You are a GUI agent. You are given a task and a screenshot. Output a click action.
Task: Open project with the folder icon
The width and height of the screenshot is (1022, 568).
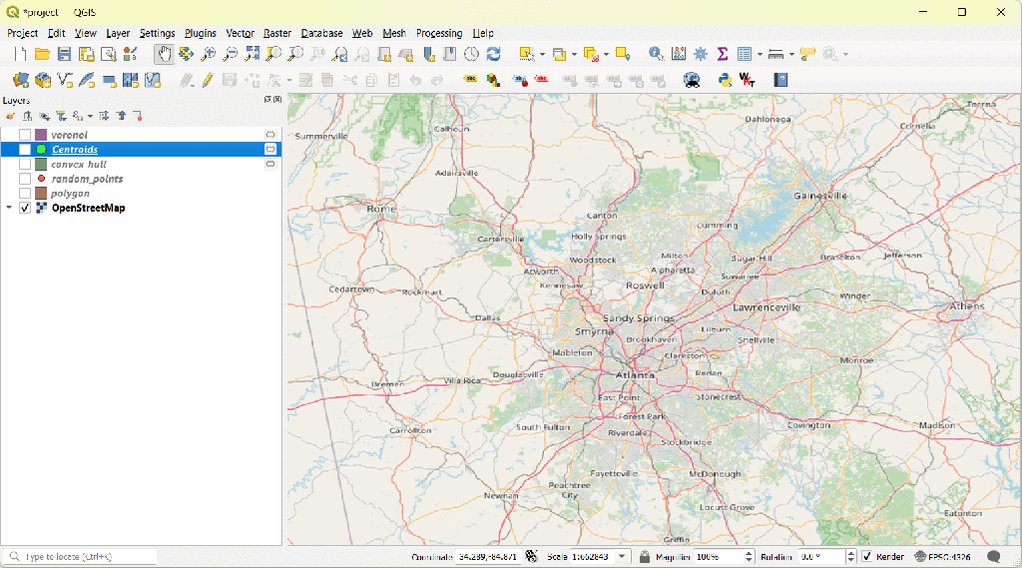tap(42, 54)
